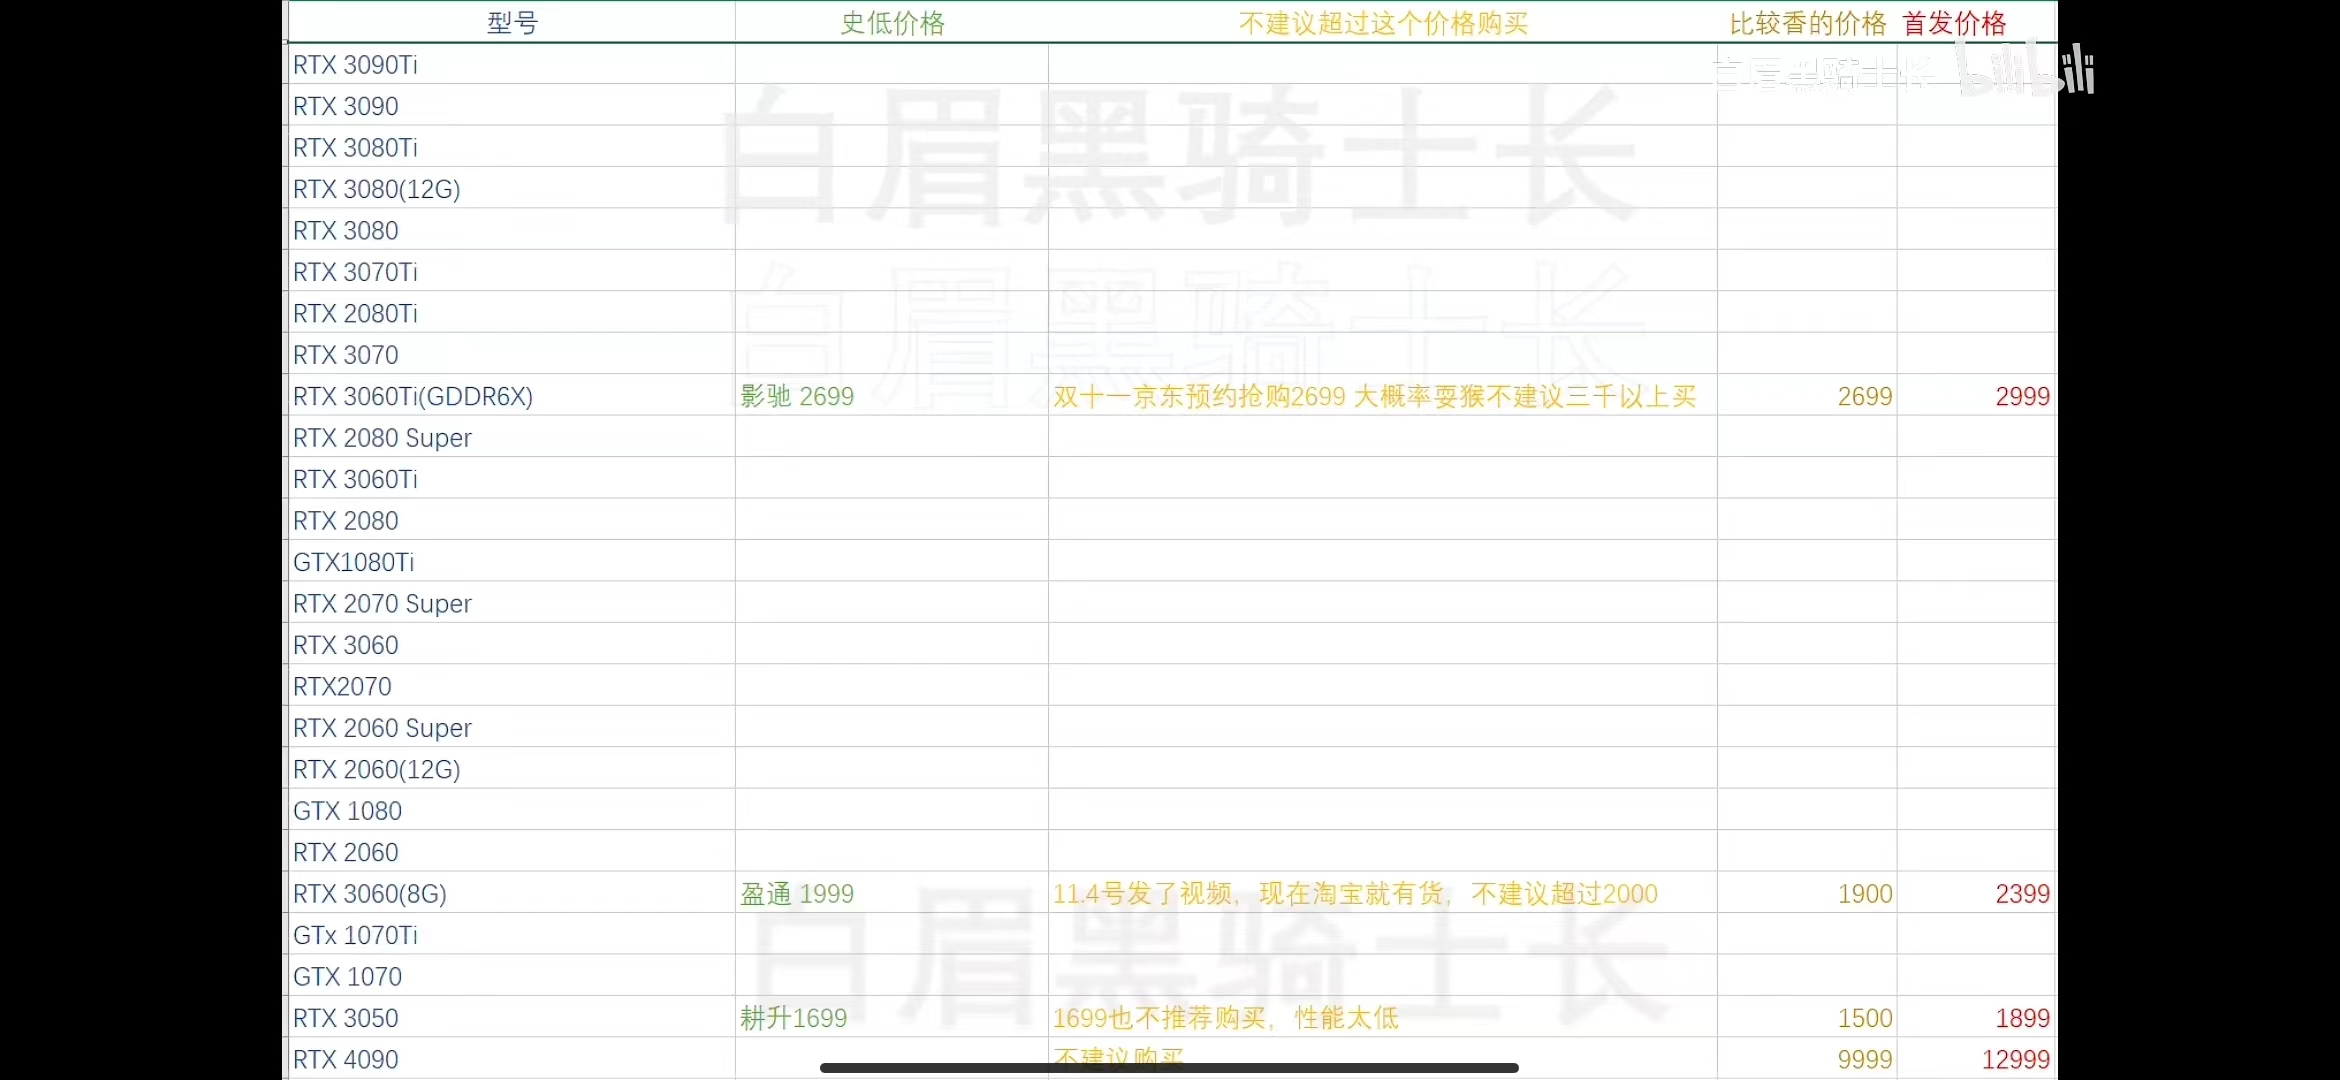The width and height of the screenshot is (2340, 1080).
Task: Select the RTX 3060Ti(GDDR6X) model cell
Action: point(413,397)
